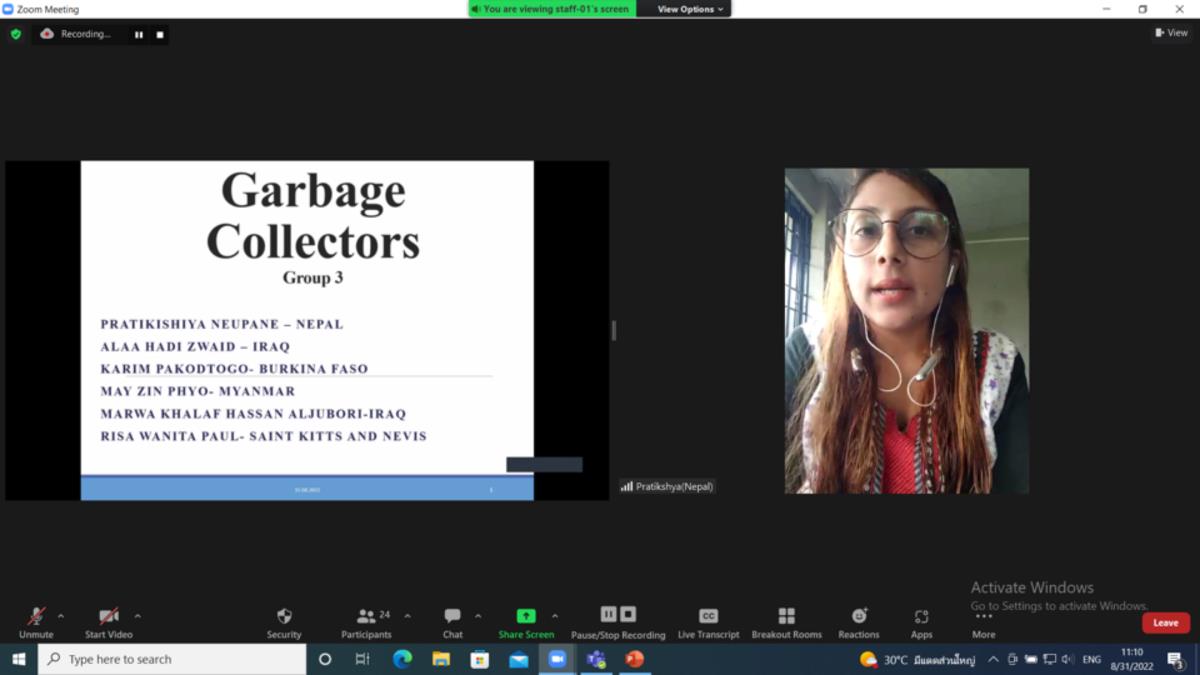This screenshot has width=1200, height=675.
Task: Open the More options menu
Action: [984, 624]
